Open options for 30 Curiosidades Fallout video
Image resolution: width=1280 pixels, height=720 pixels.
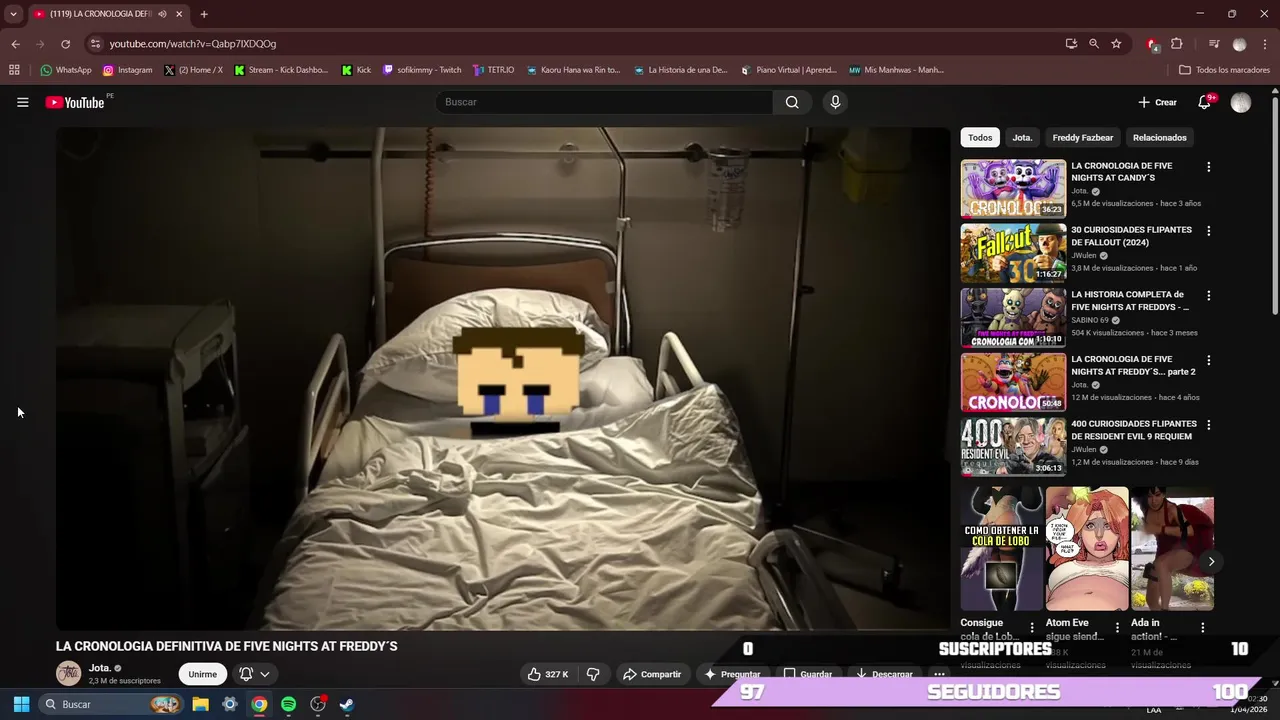(x=1208, y=231)
